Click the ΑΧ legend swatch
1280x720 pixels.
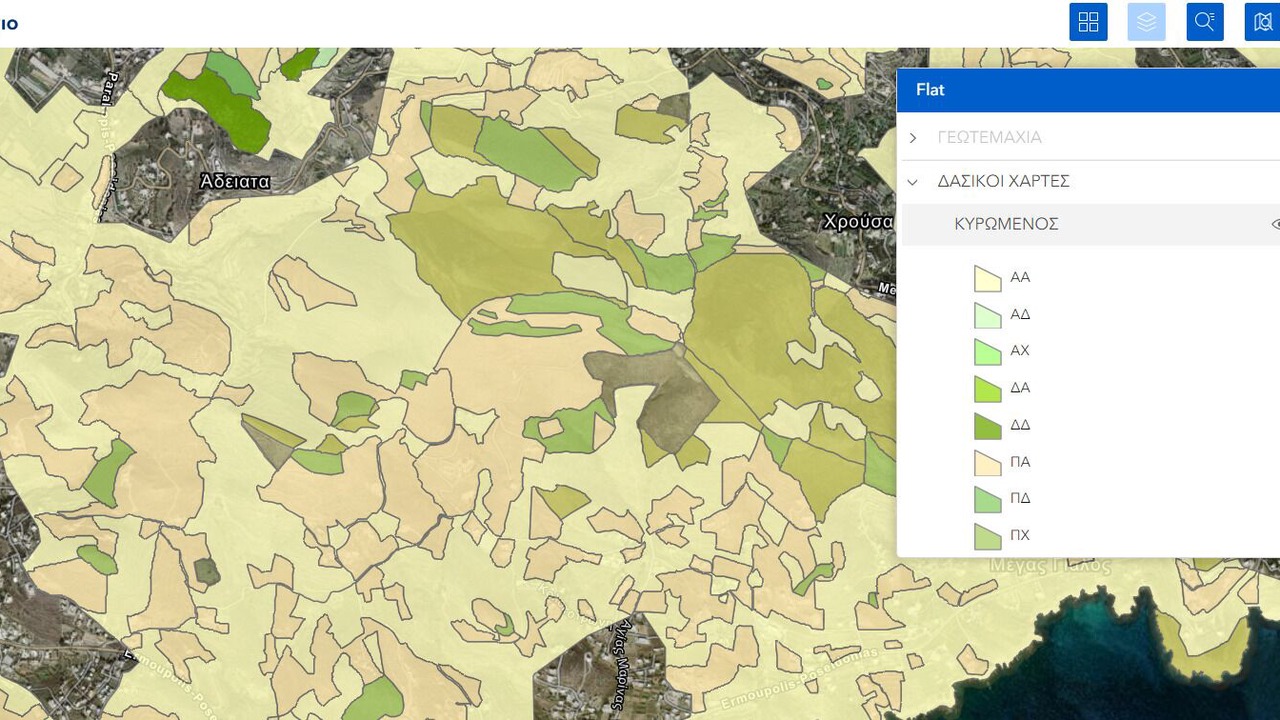(x=987, y=352)
